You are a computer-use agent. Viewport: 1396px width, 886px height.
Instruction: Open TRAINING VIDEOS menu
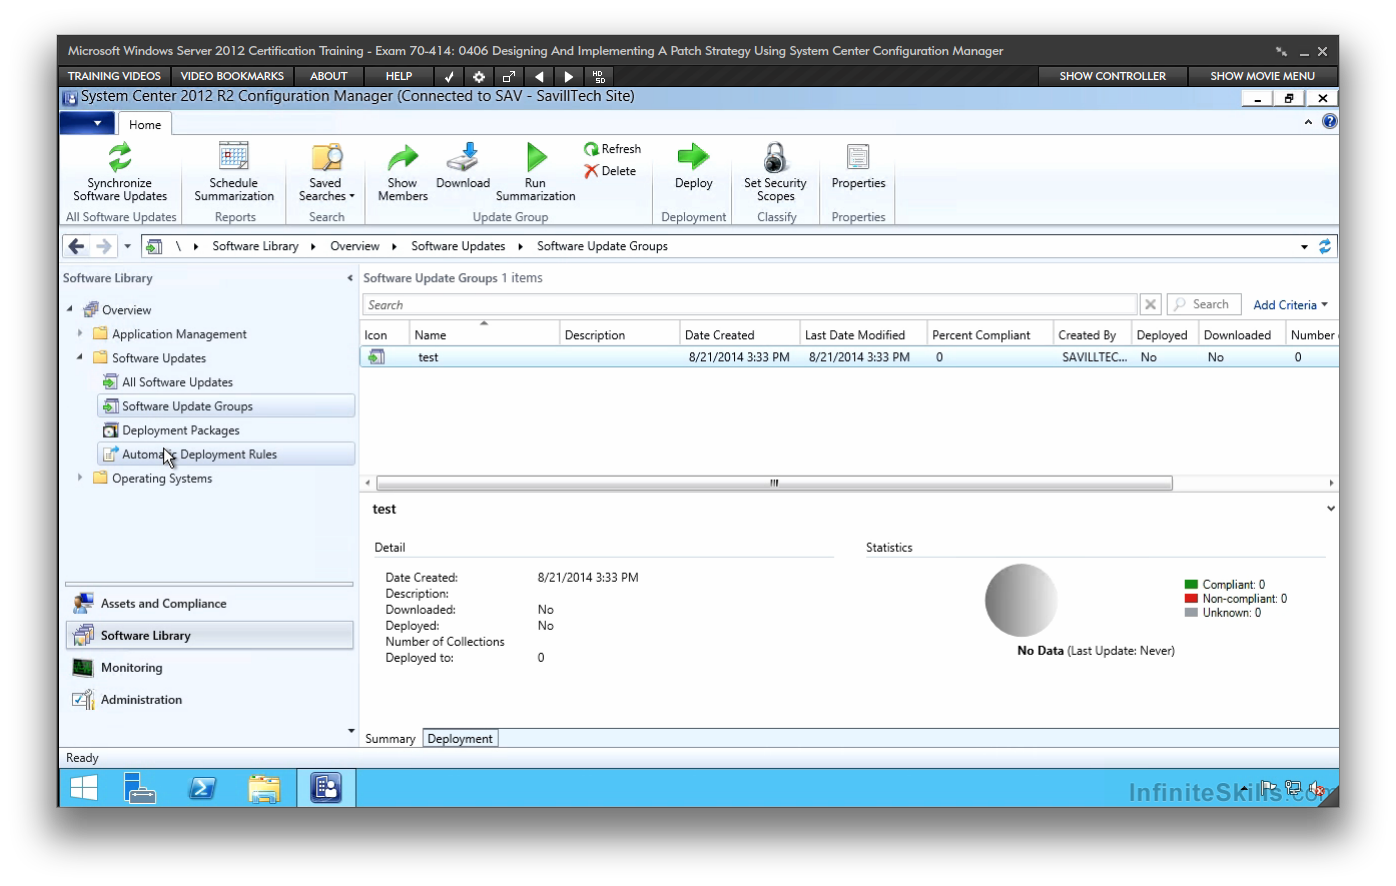[x=114, y=76]
